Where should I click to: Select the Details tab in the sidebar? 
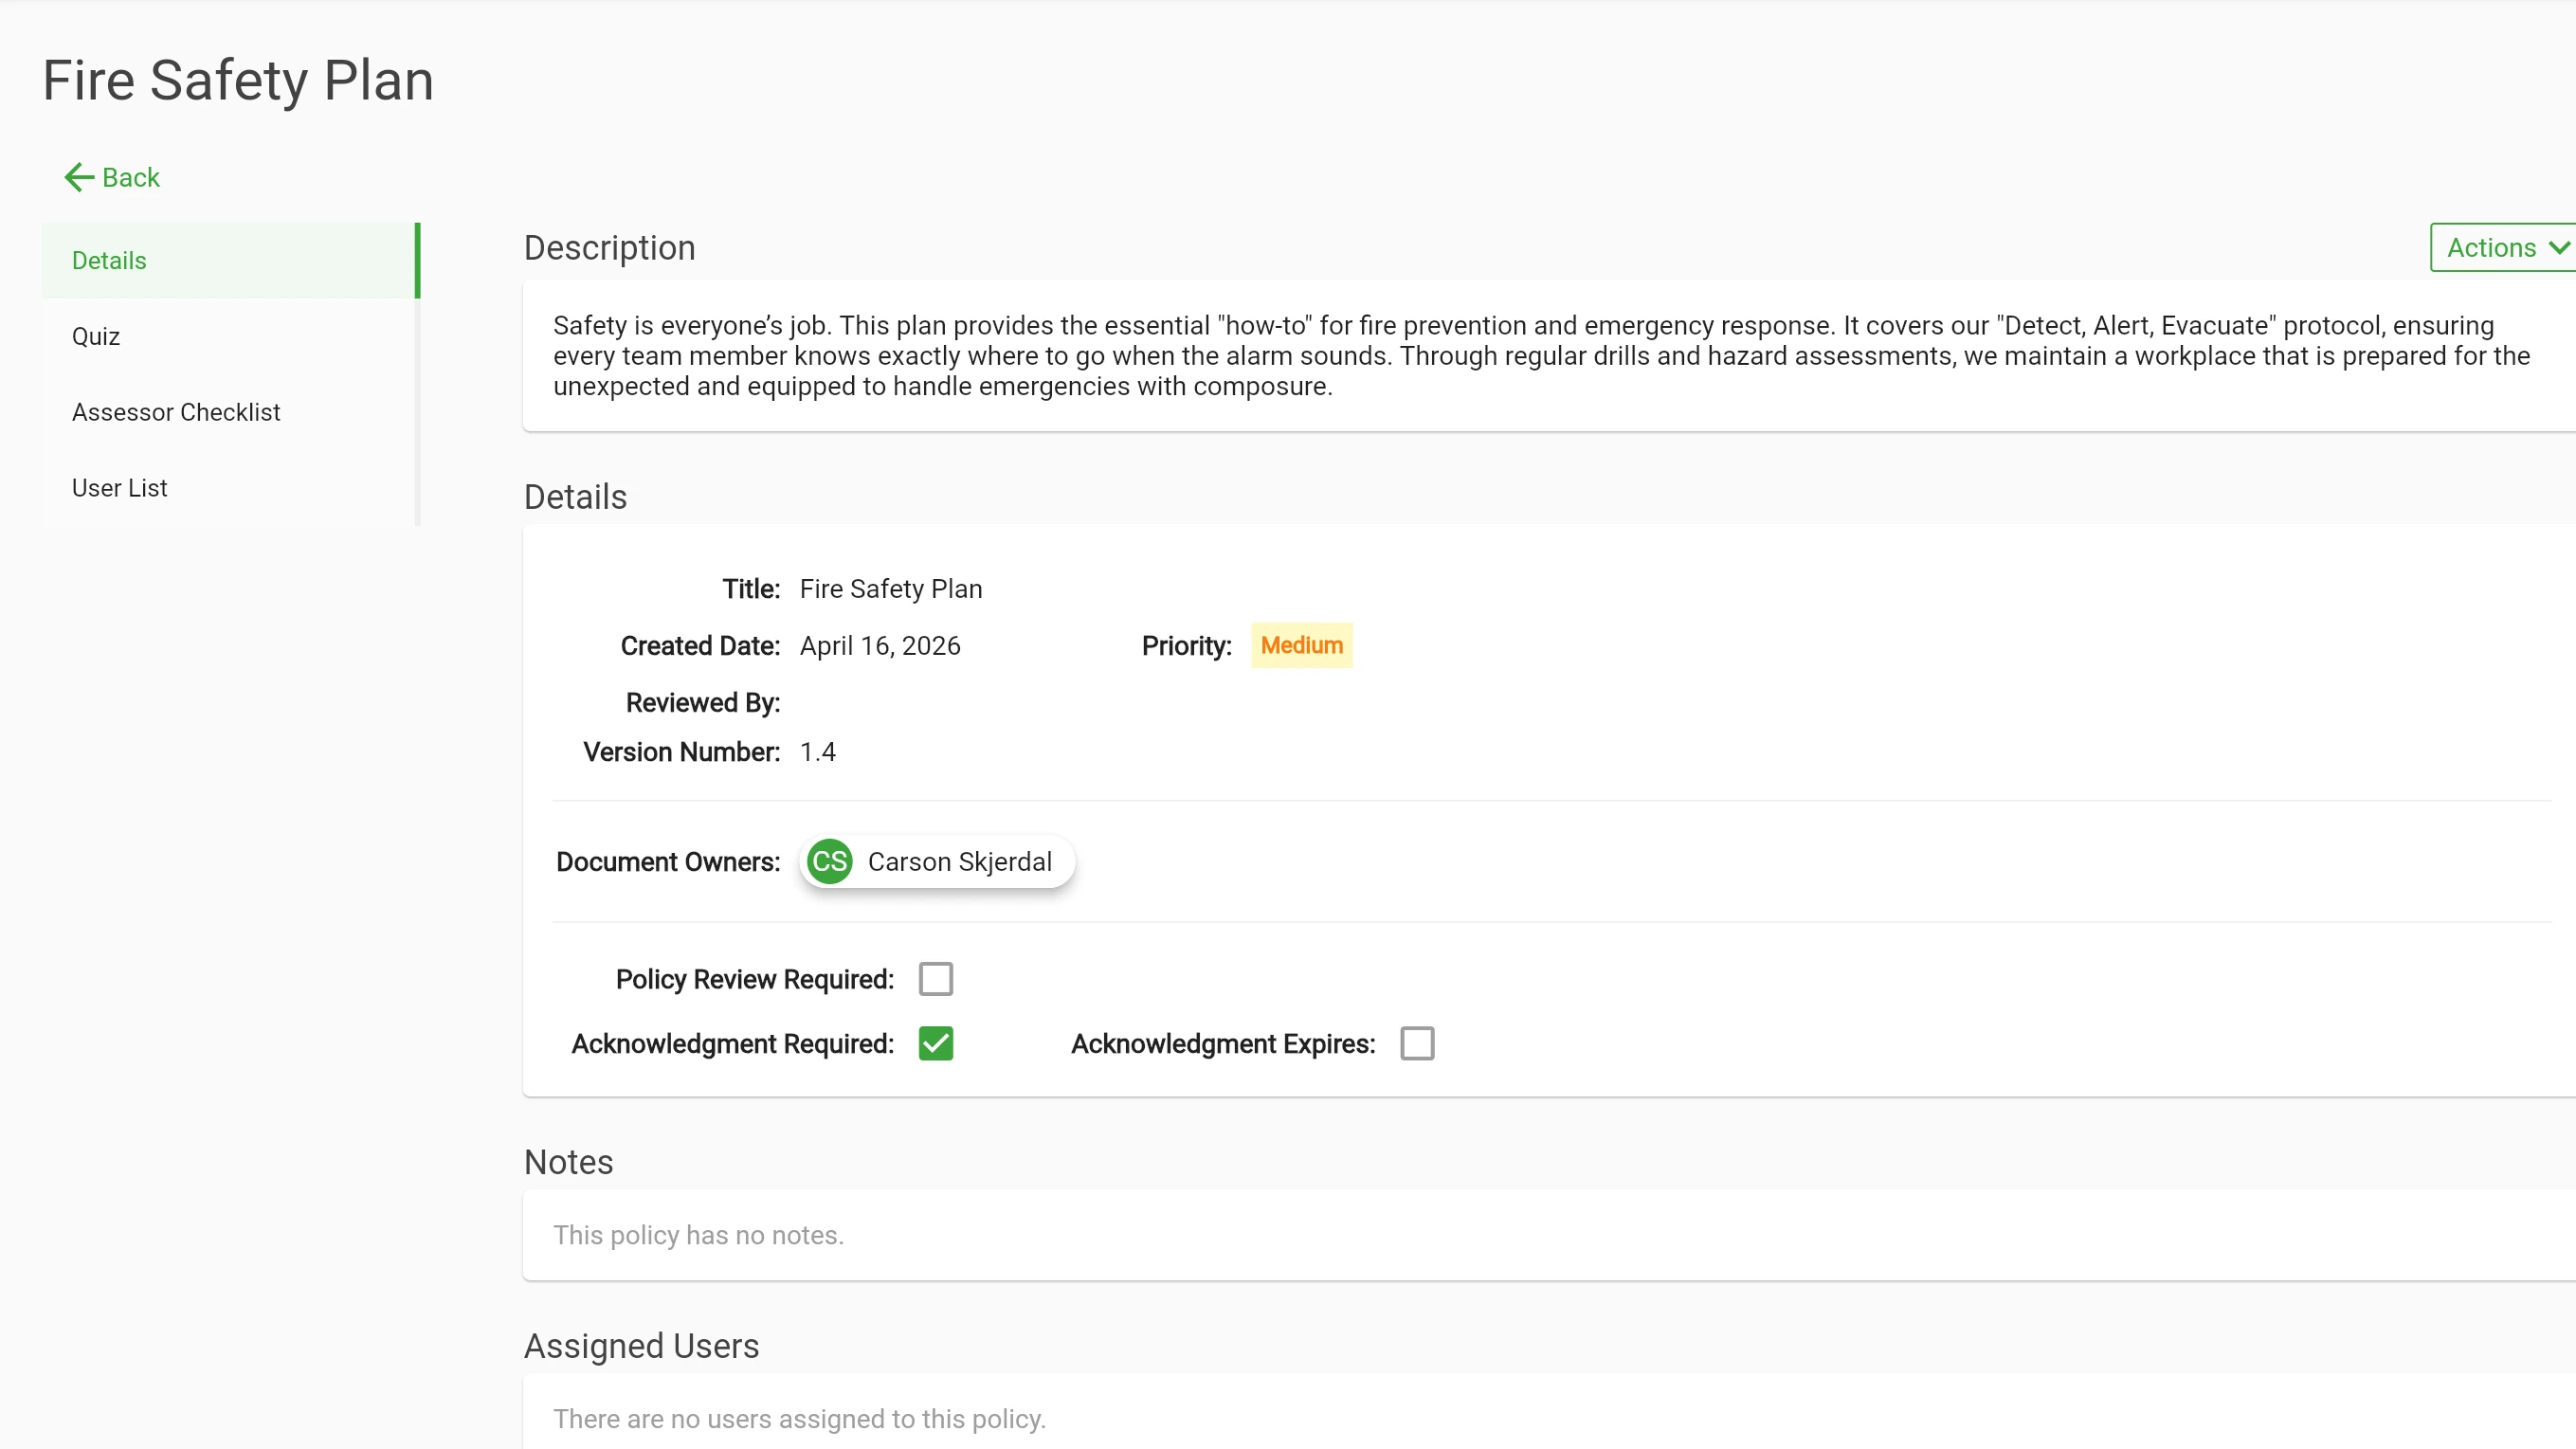(x=109, y=260)
